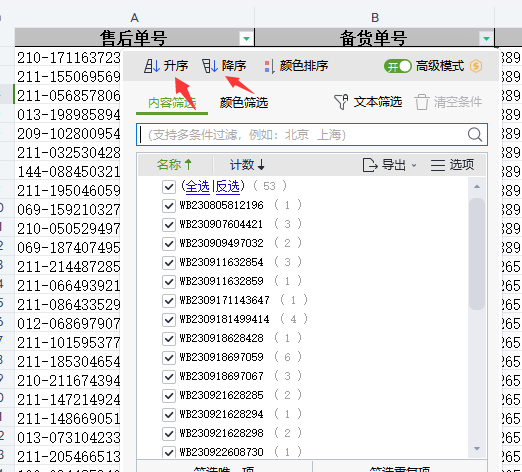Select cell 012-068697907
Screen dimensions: 522x472
point(68,324)
